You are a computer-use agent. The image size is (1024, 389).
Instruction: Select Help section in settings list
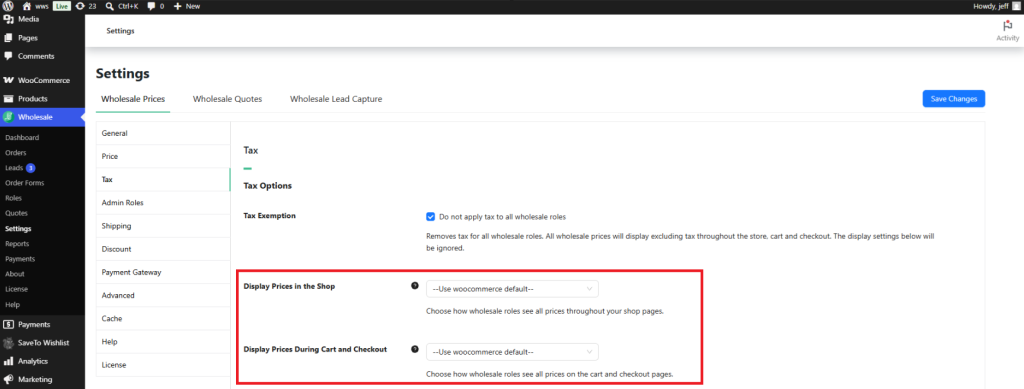163,342
